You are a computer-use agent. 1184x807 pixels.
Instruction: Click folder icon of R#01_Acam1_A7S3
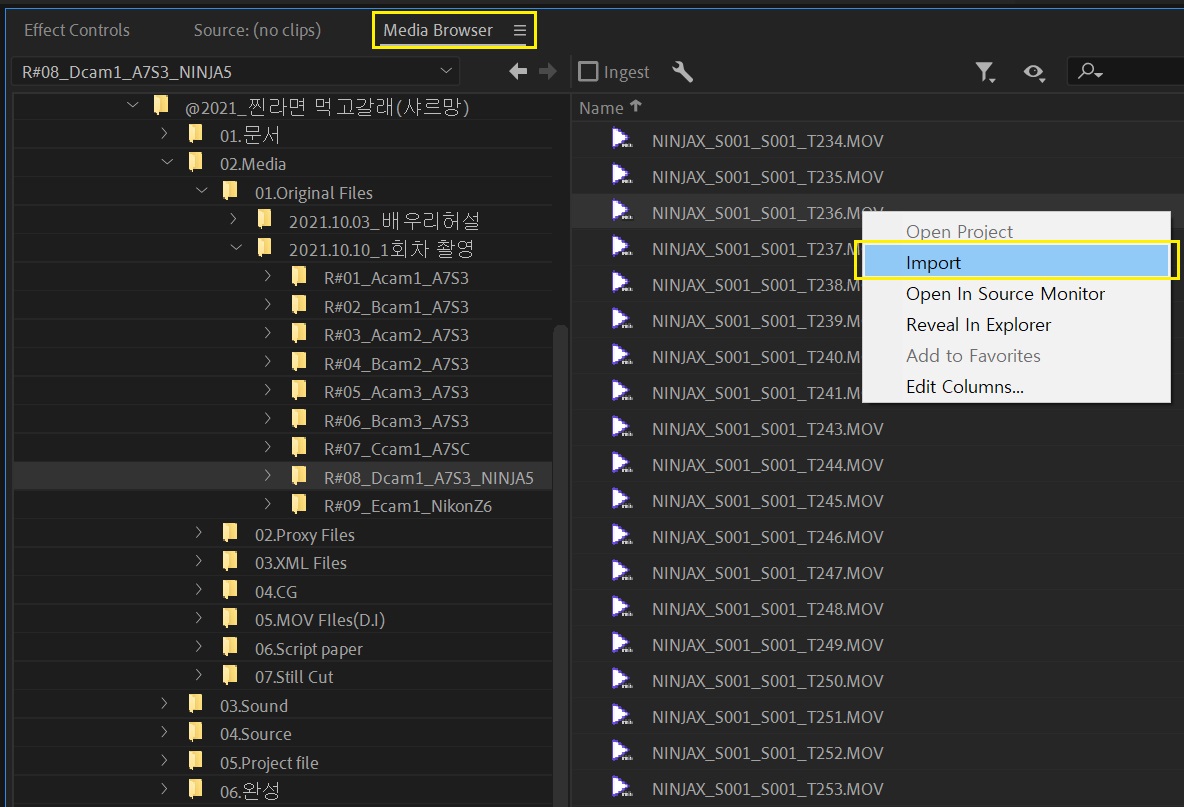(x=300, y=276)
